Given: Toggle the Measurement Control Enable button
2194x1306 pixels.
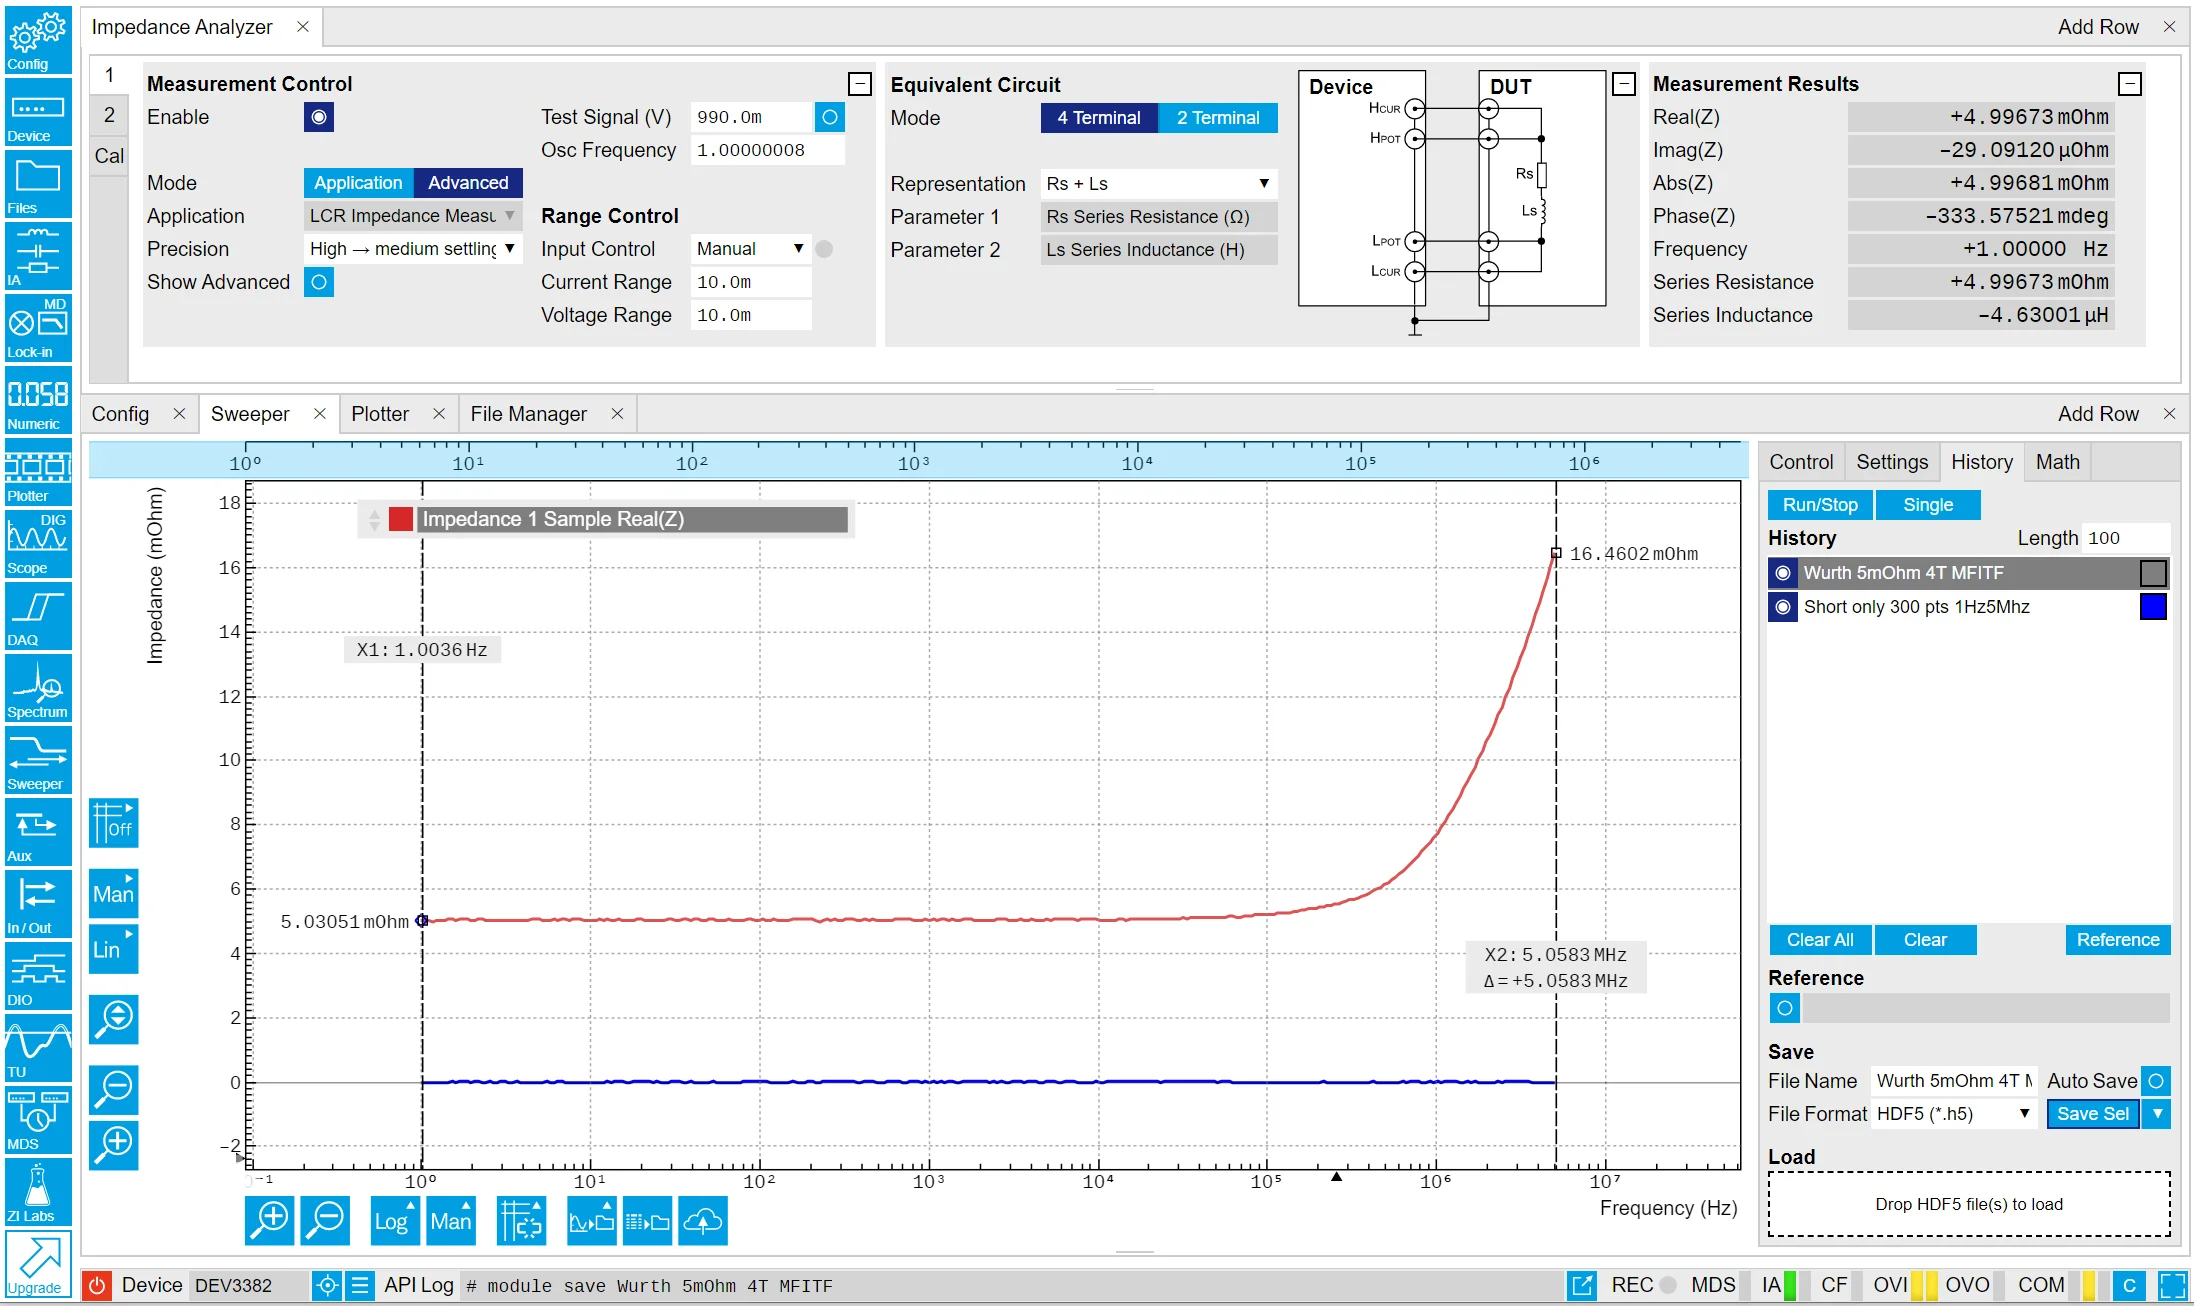Looking at the screenshot, I should point(319,117).
